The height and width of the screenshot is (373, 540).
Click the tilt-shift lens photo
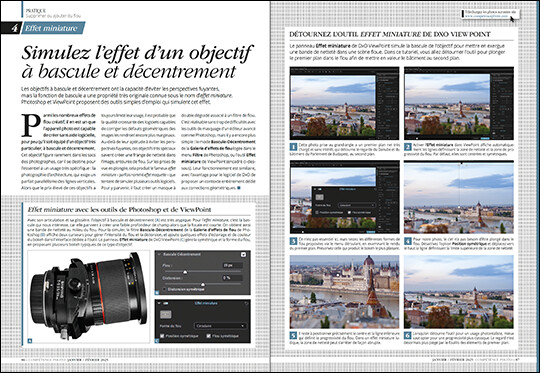pos(89,297)
